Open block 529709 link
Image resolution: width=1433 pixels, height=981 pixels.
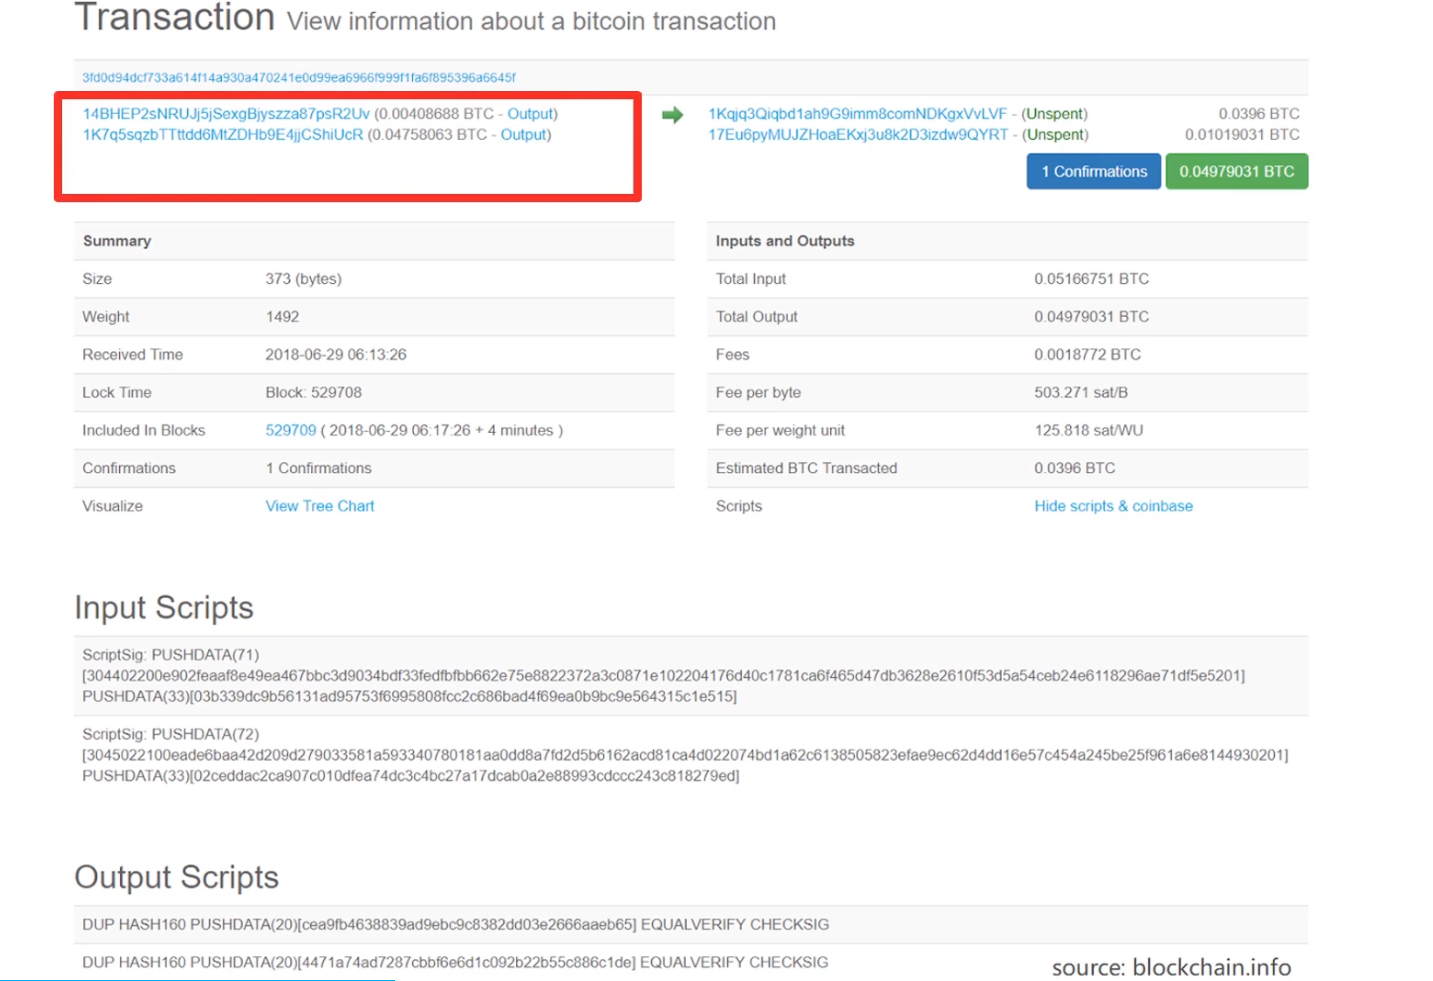coord(291,430)
